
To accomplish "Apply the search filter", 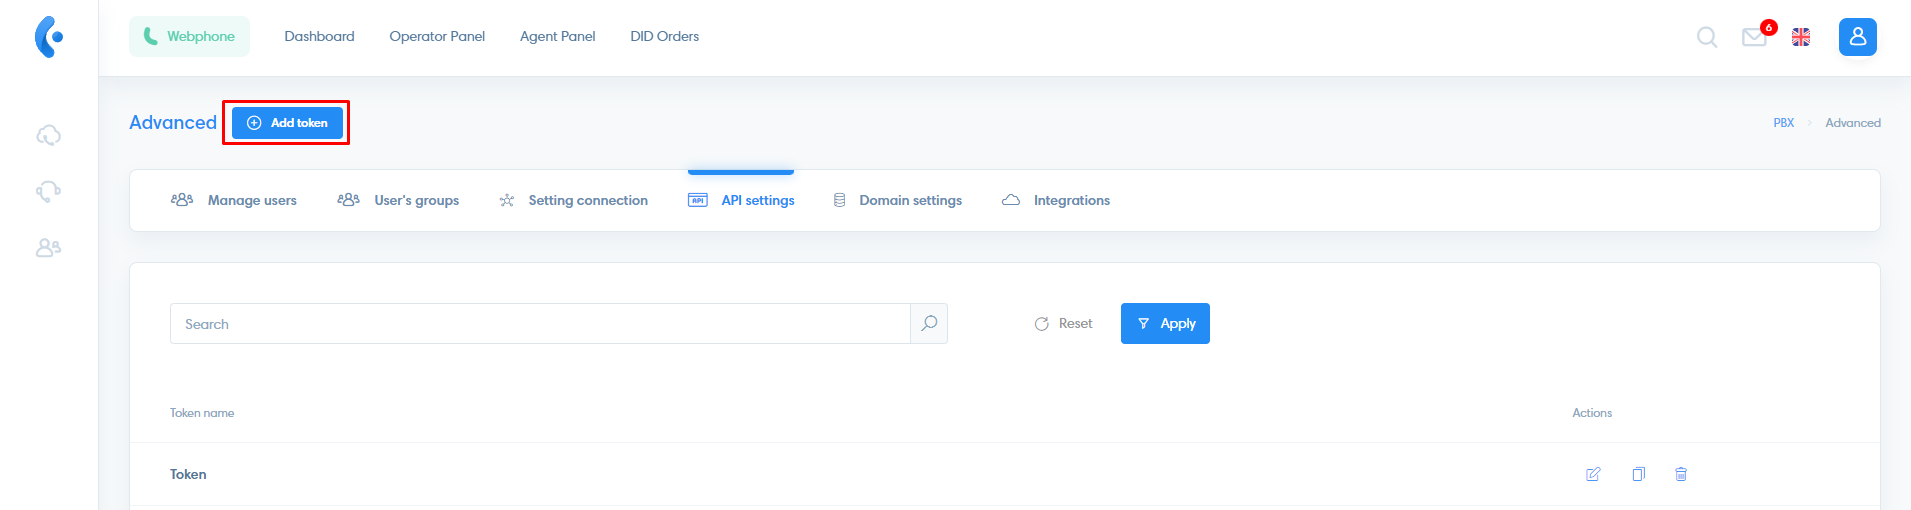I will click(1165, 324).
